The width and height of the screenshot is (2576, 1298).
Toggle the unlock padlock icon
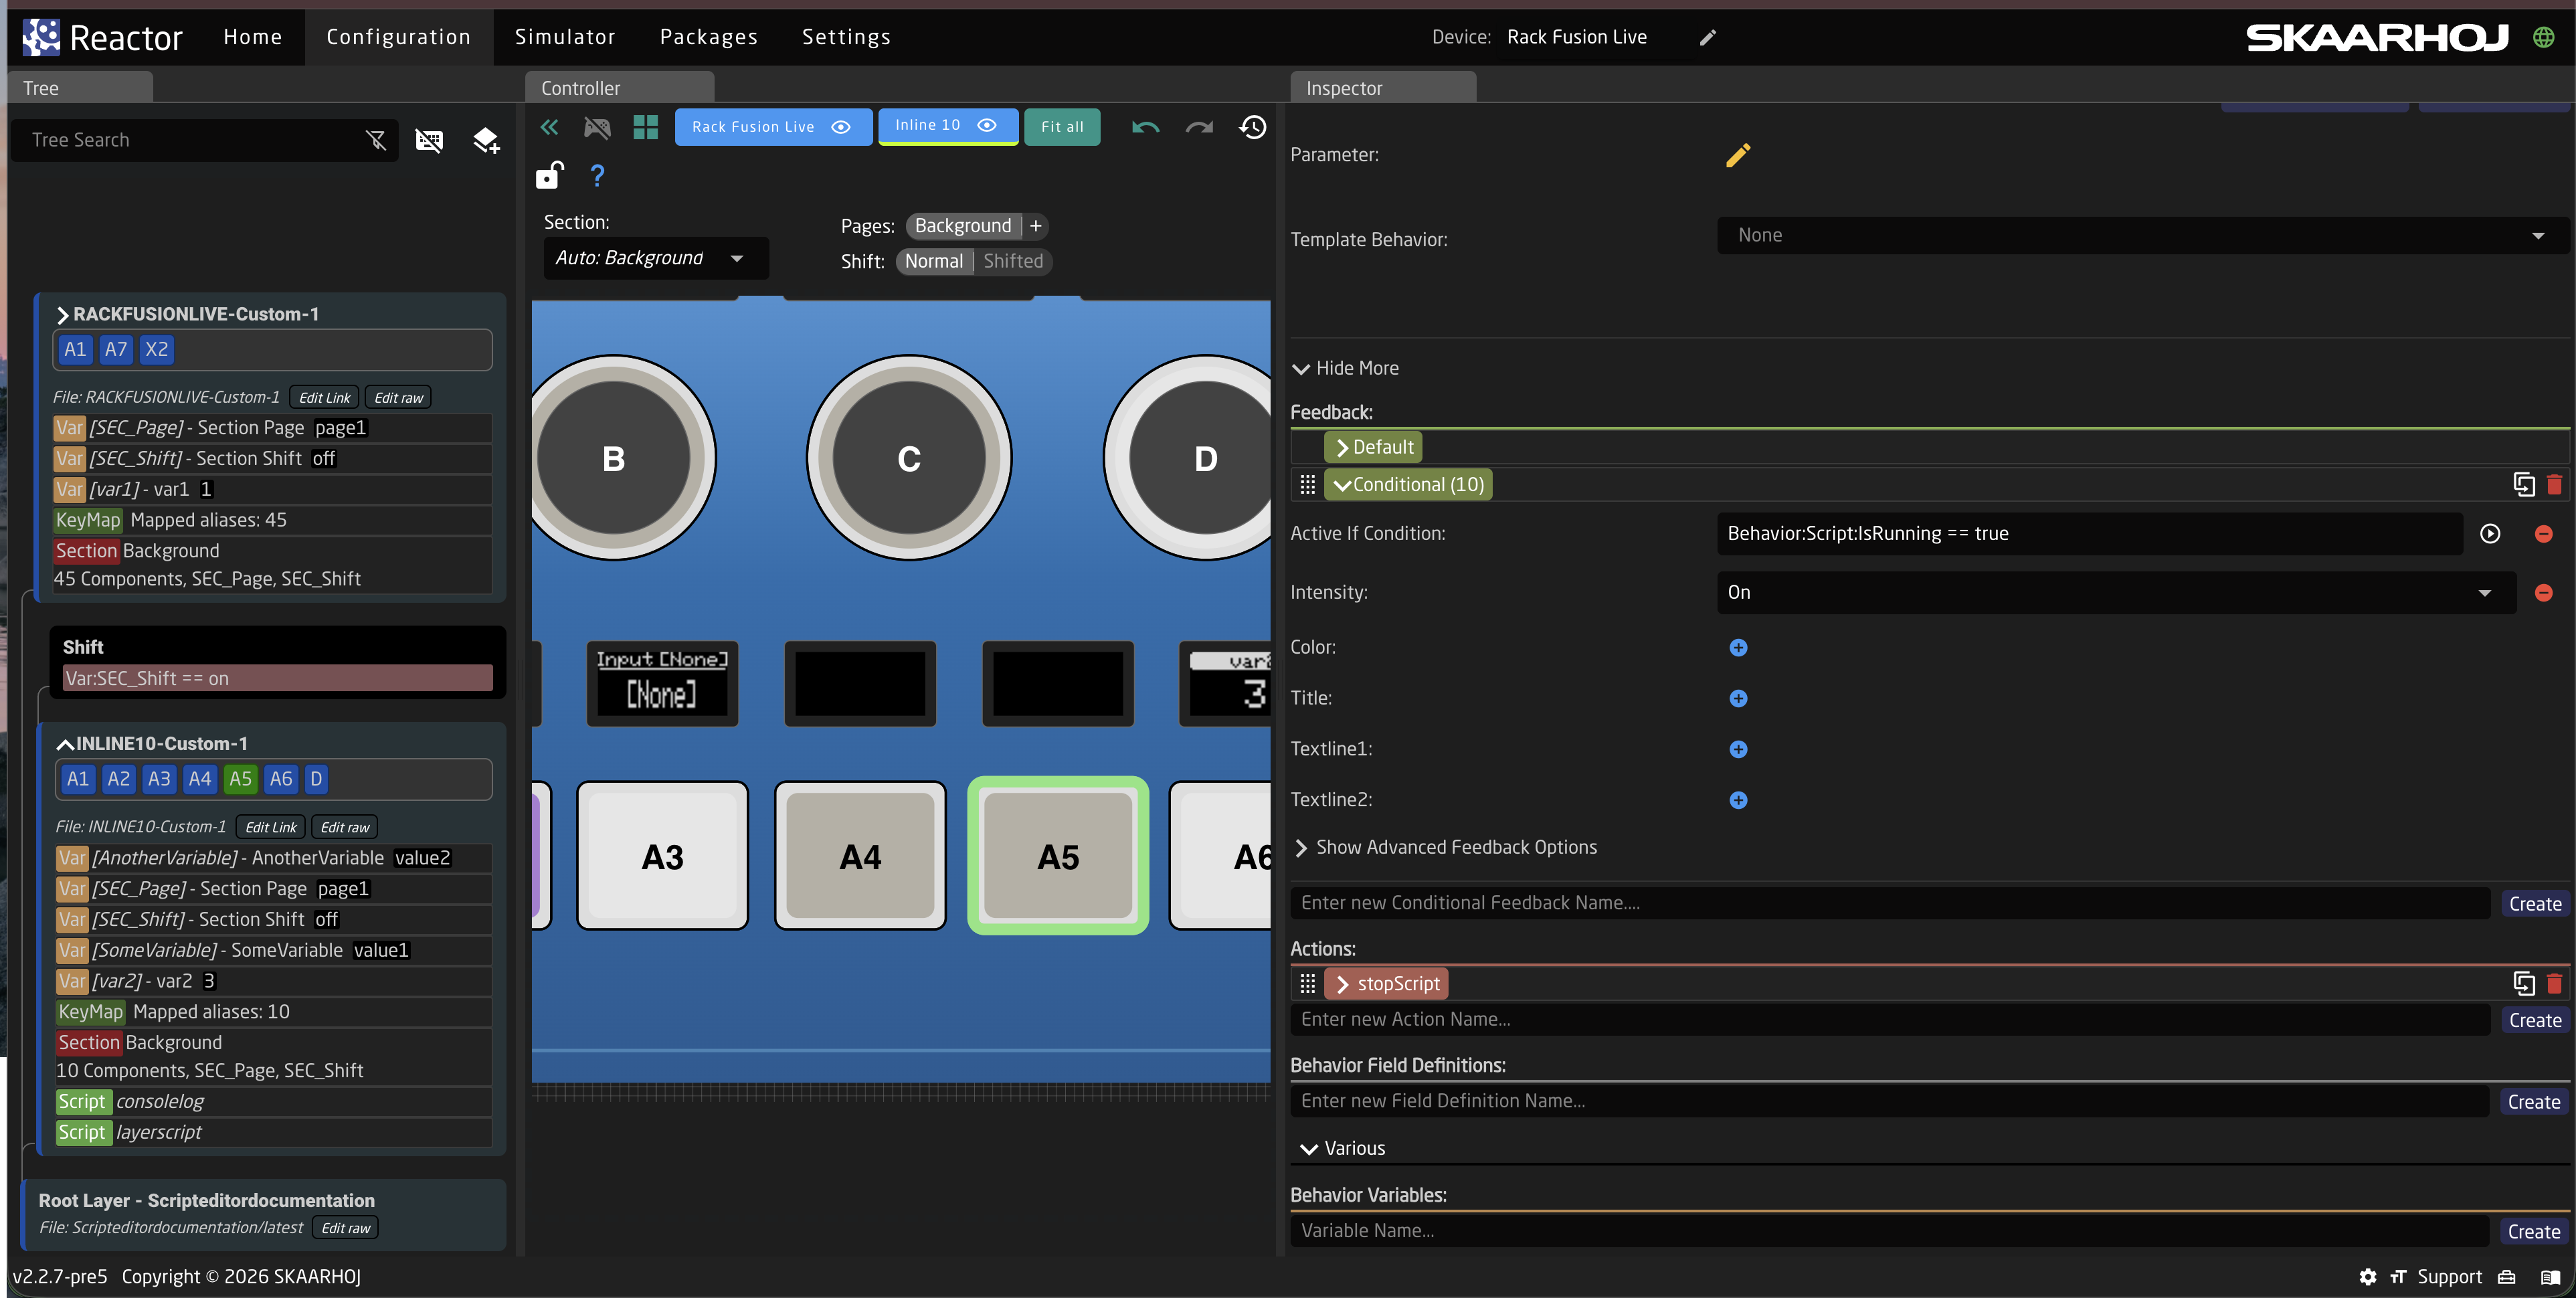(x=550, y=175)
